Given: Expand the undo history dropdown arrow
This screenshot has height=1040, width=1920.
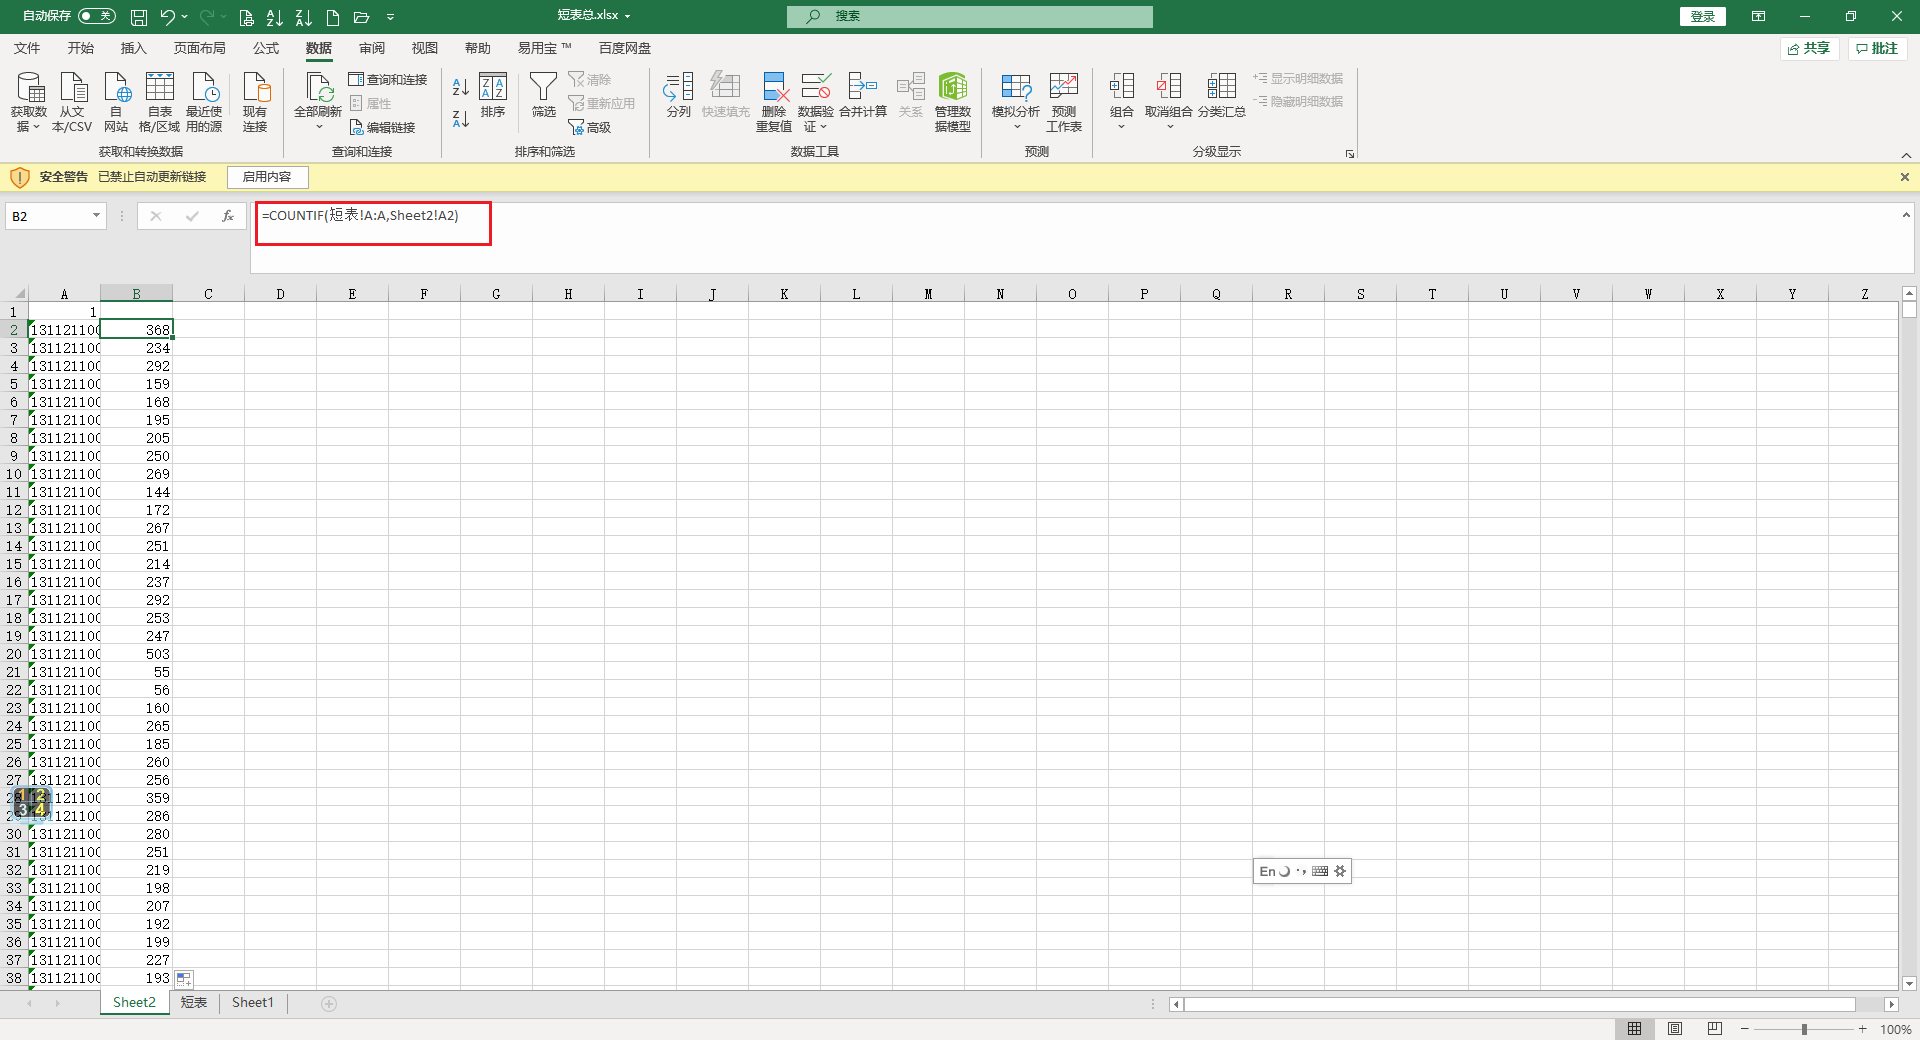Looking at the screenshot, I should 185,17.
